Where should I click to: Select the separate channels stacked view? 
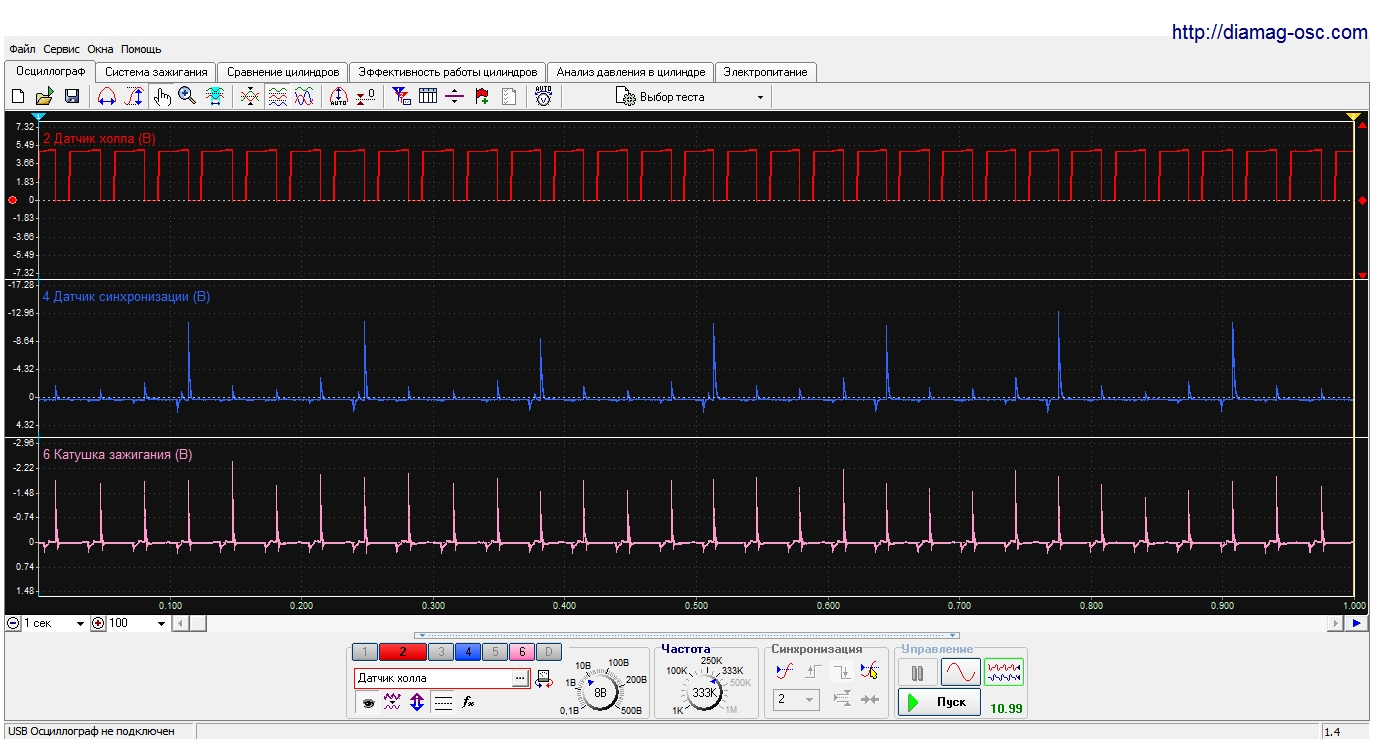click(x=278, y=97)
